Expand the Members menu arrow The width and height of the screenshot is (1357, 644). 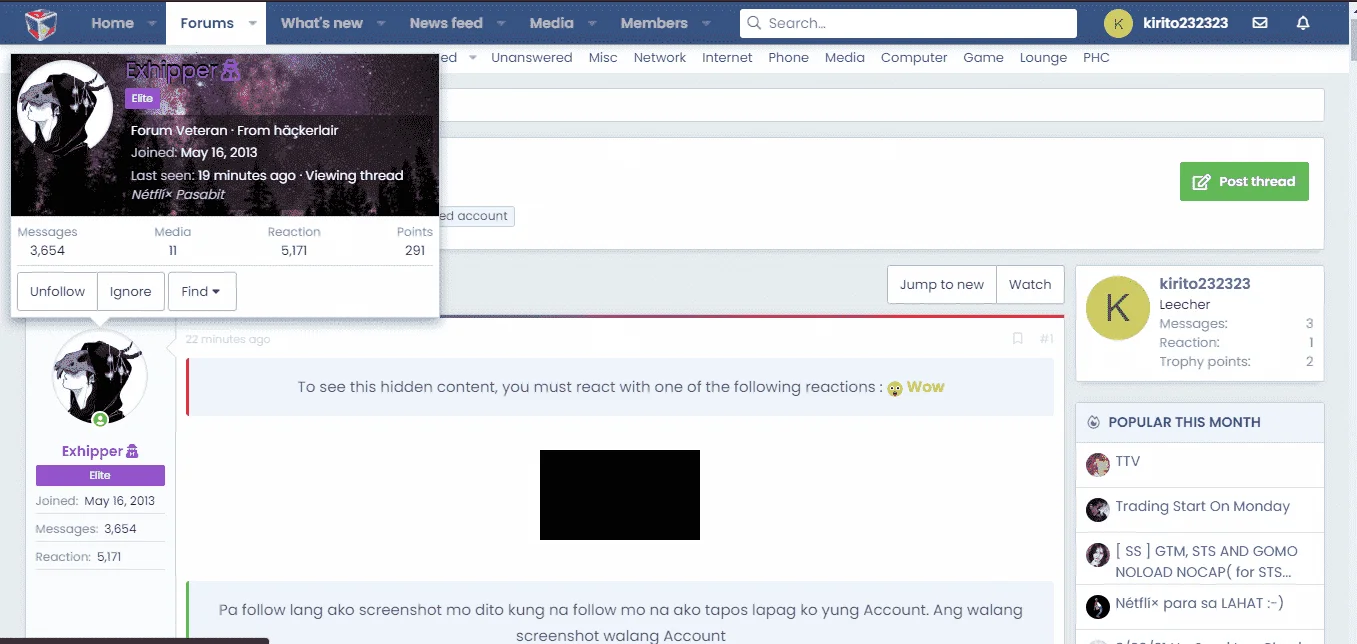point(706,23)
